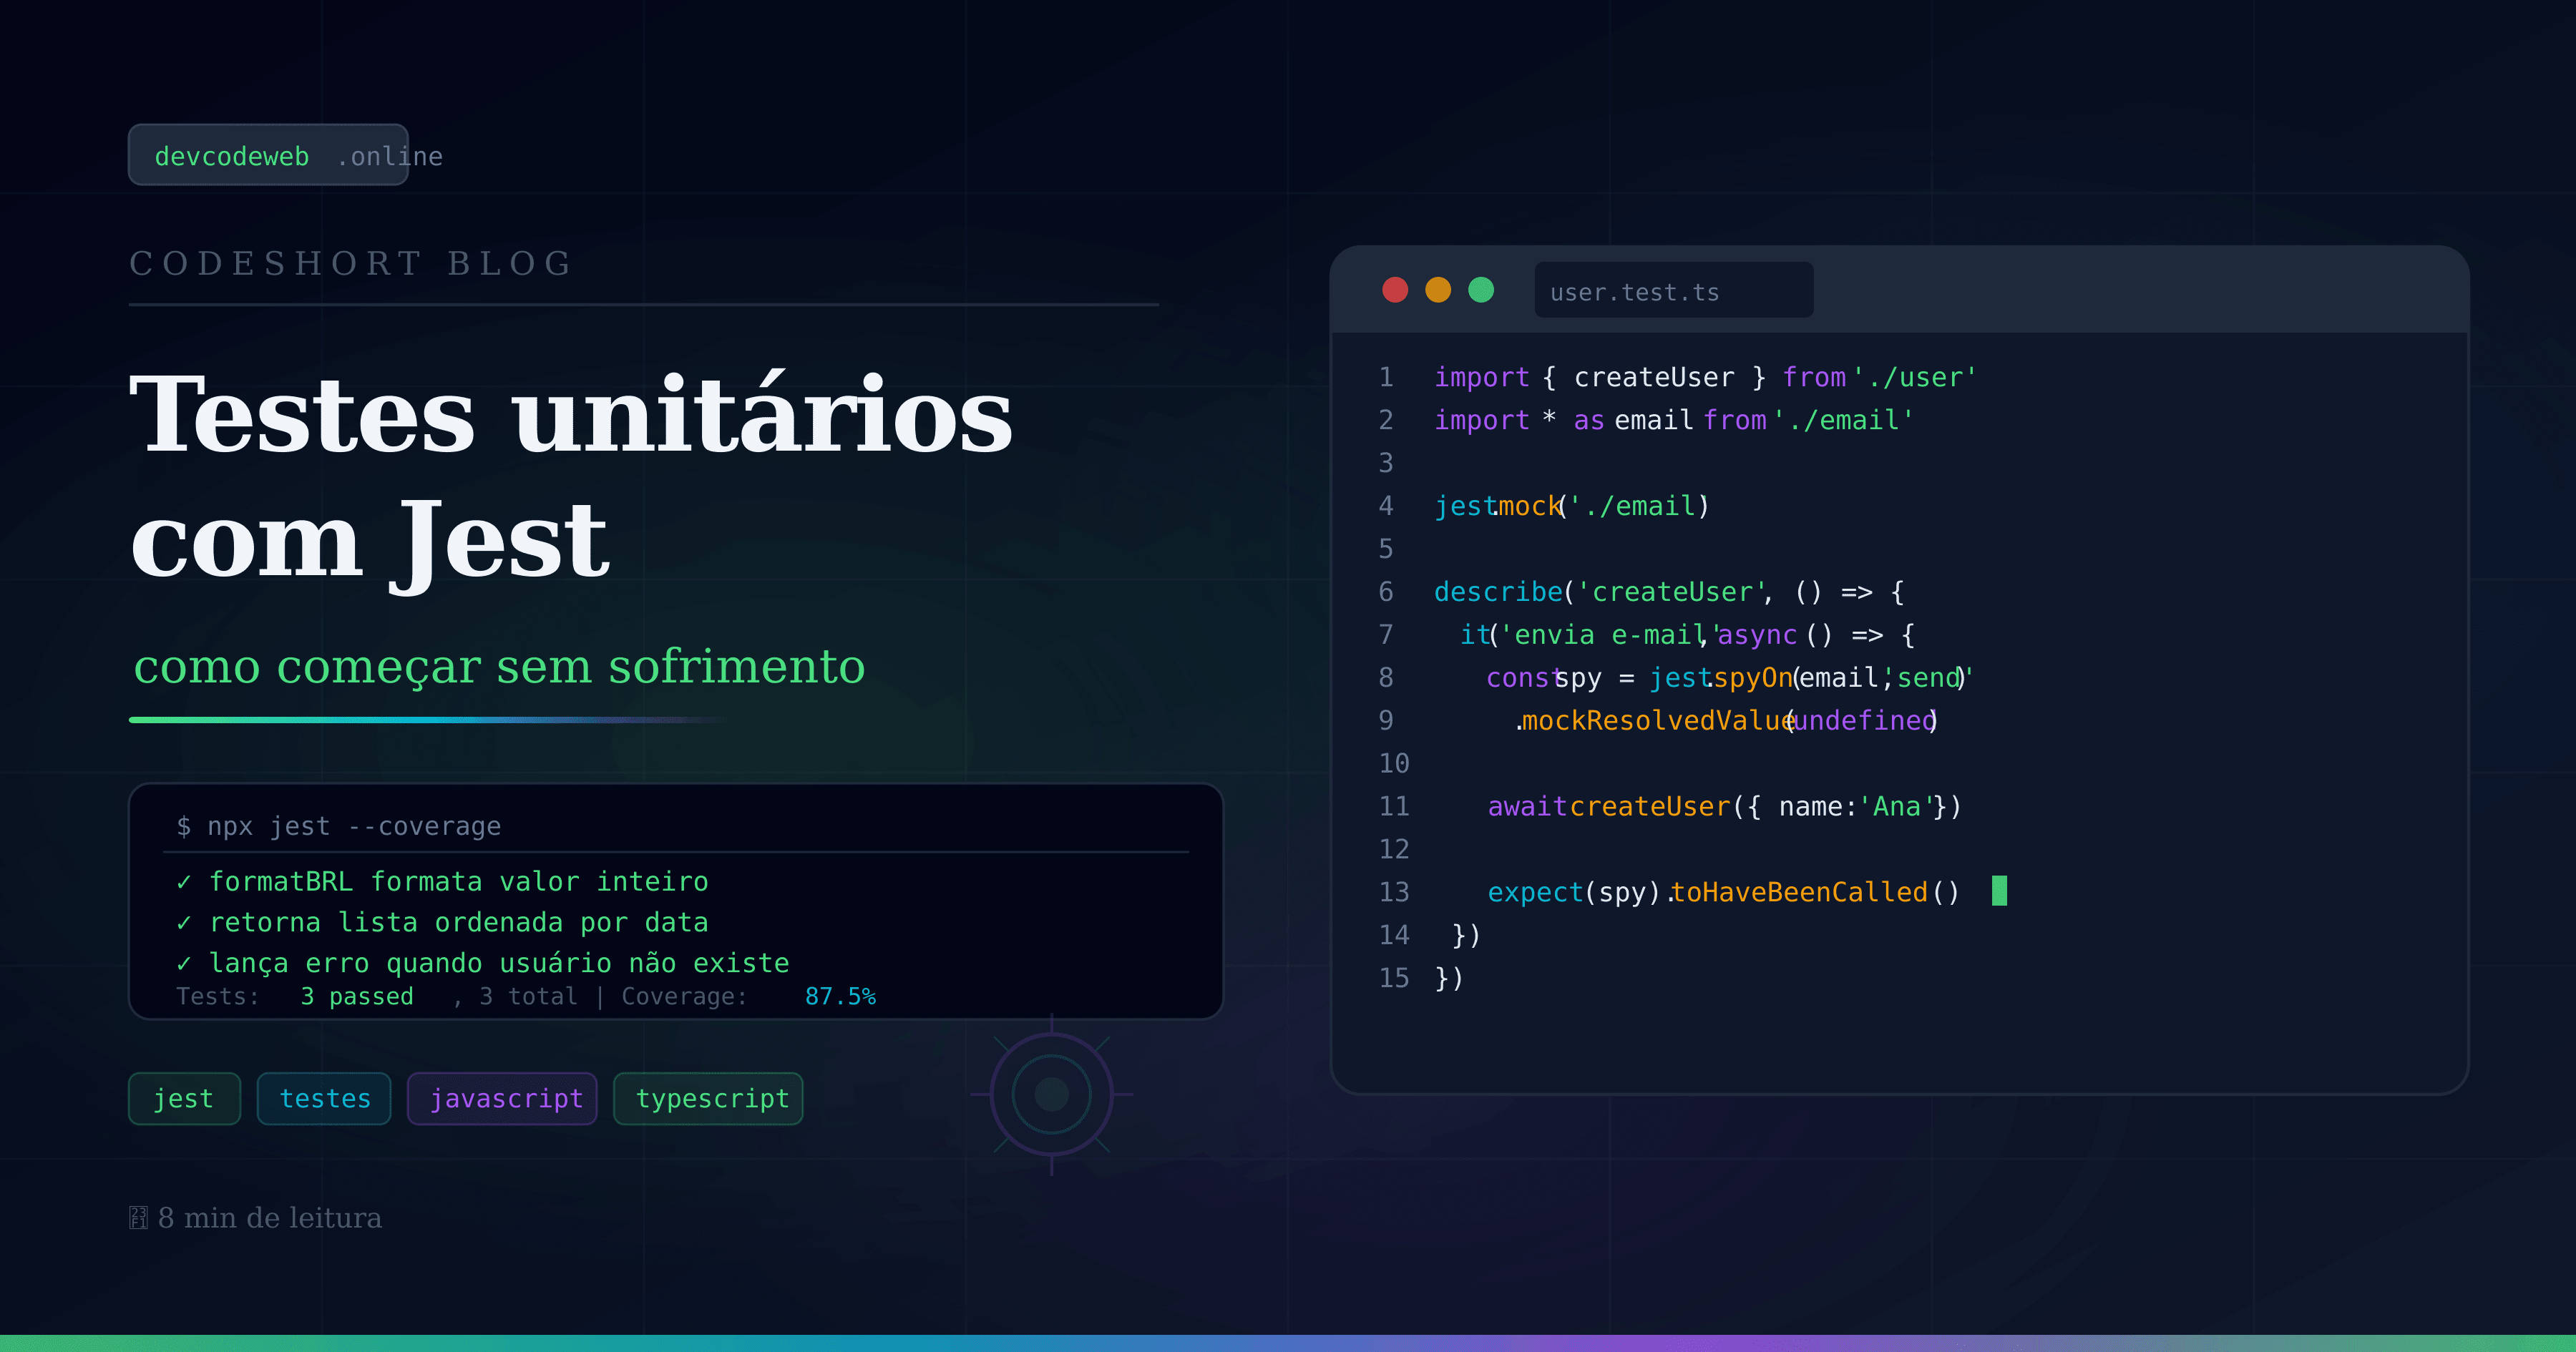Select the 'javascript' tag
The image size is (2576, 1352).
502,1098
